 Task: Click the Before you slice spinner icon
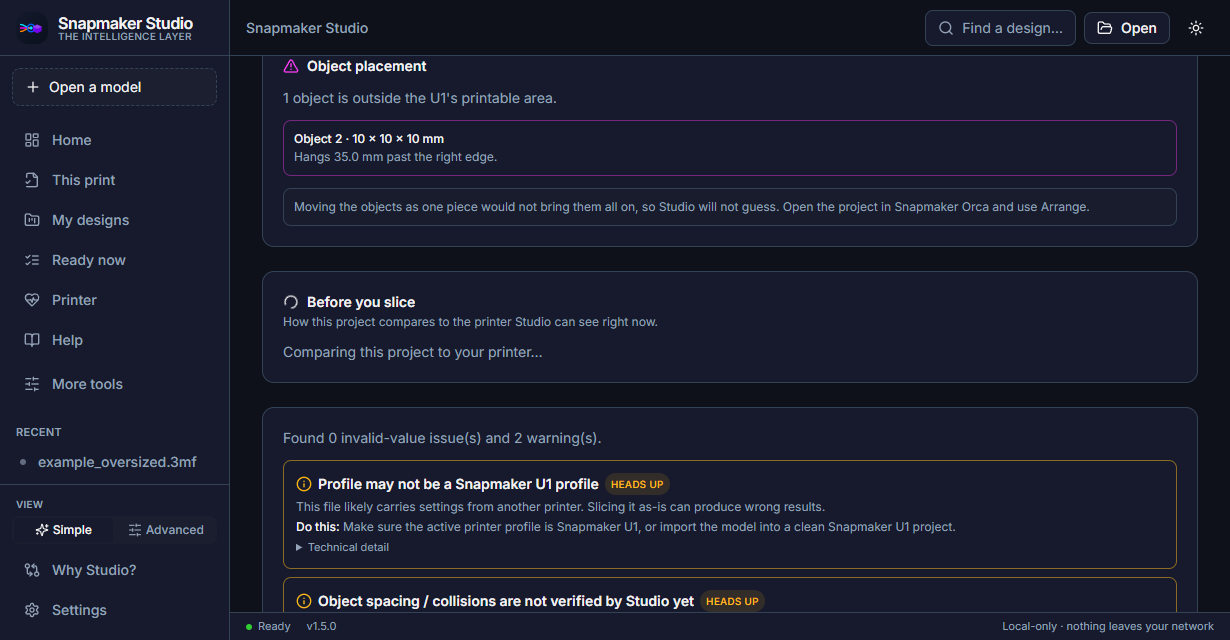[x=291, y=302]
